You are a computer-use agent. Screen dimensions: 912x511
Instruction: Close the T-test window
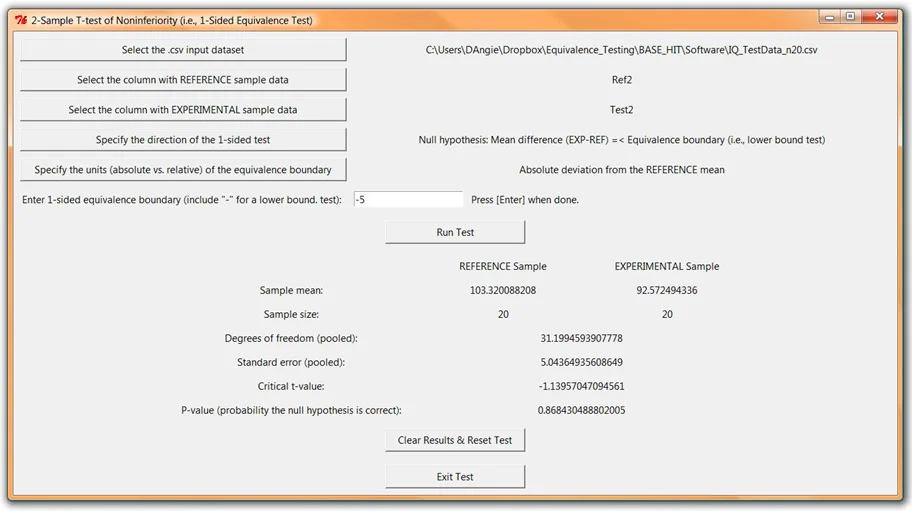tap(880, 17)
